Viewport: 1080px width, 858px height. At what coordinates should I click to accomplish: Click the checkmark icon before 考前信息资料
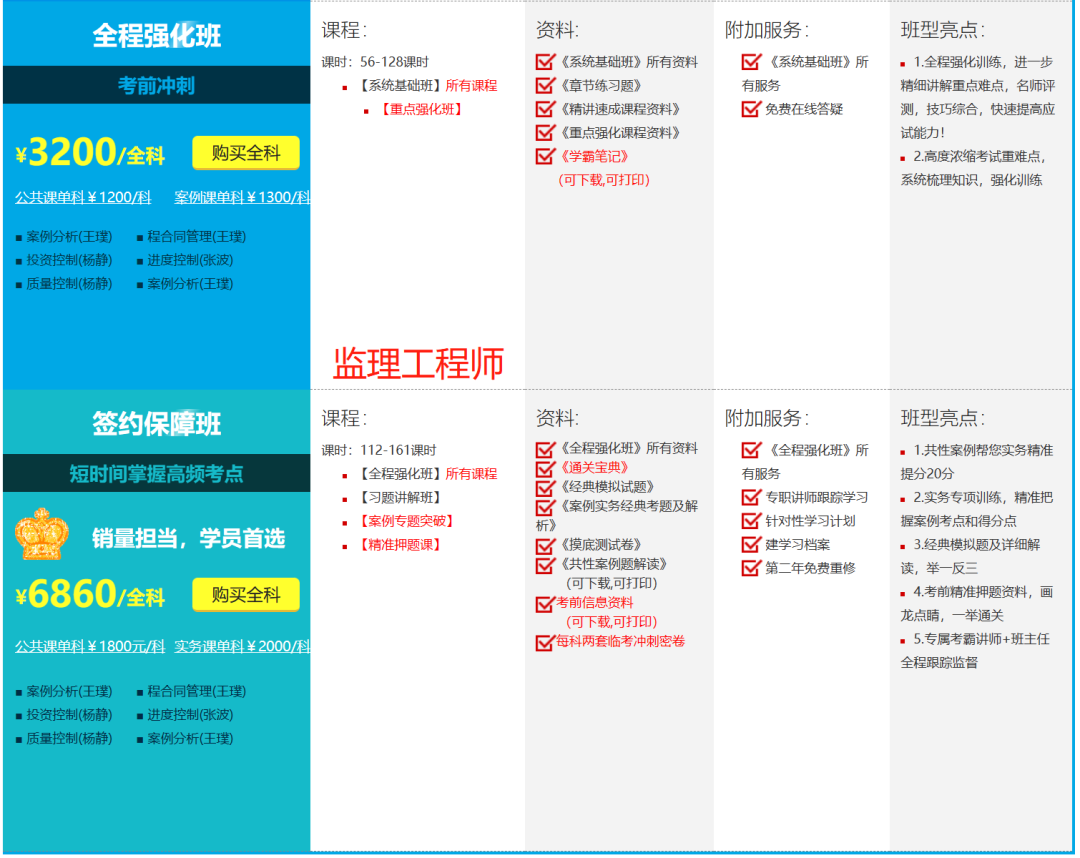click(x=545, y=603)
